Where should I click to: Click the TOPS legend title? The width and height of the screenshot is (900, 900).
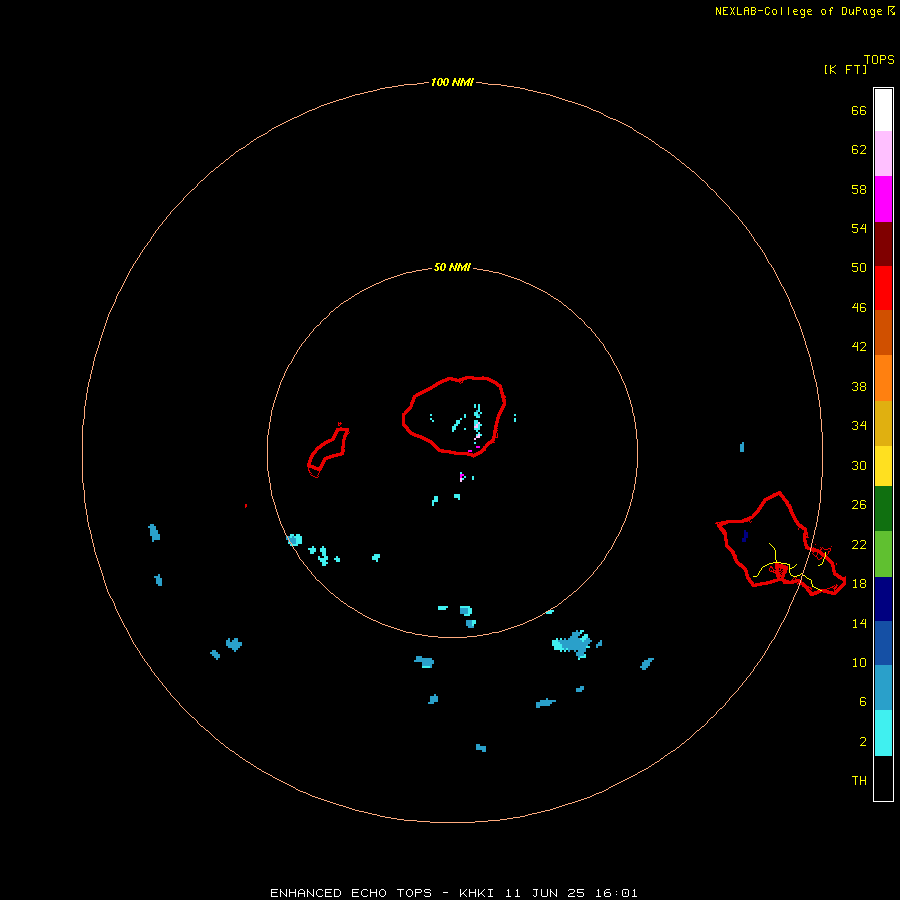tap(879, 59)
